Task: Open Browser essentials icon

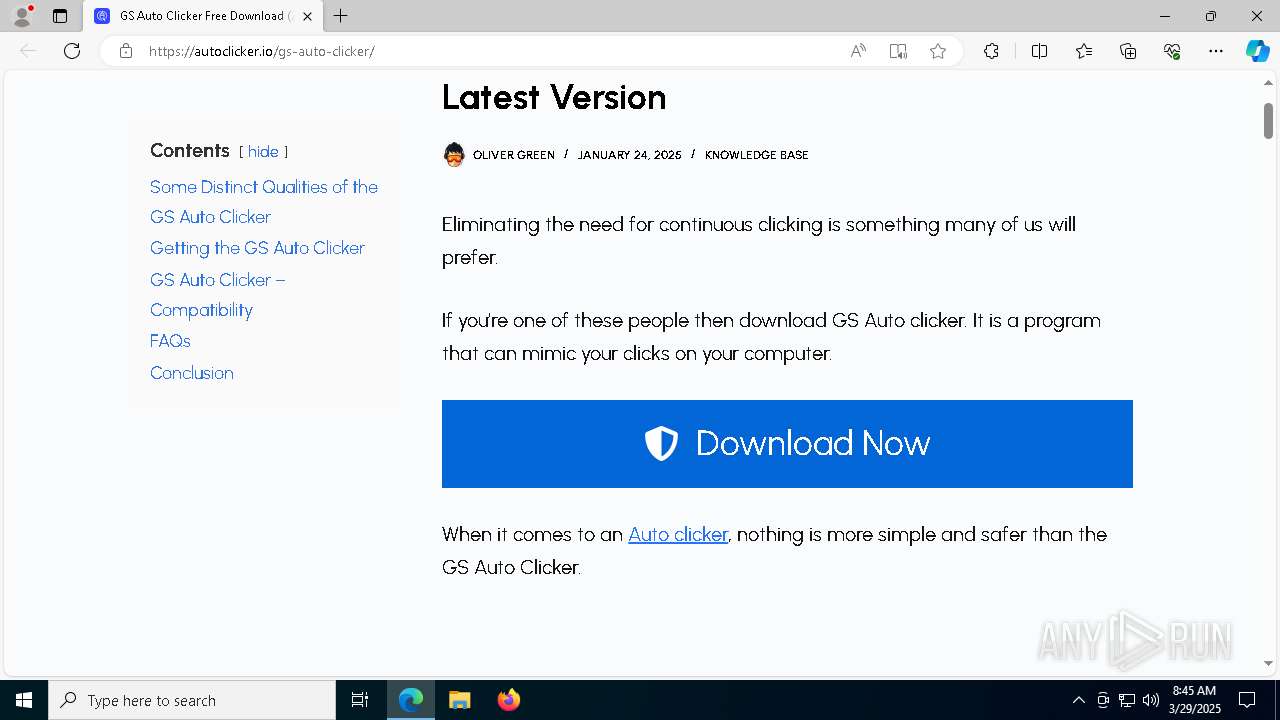Action: pyautogui.click(x=1172, y=51)
